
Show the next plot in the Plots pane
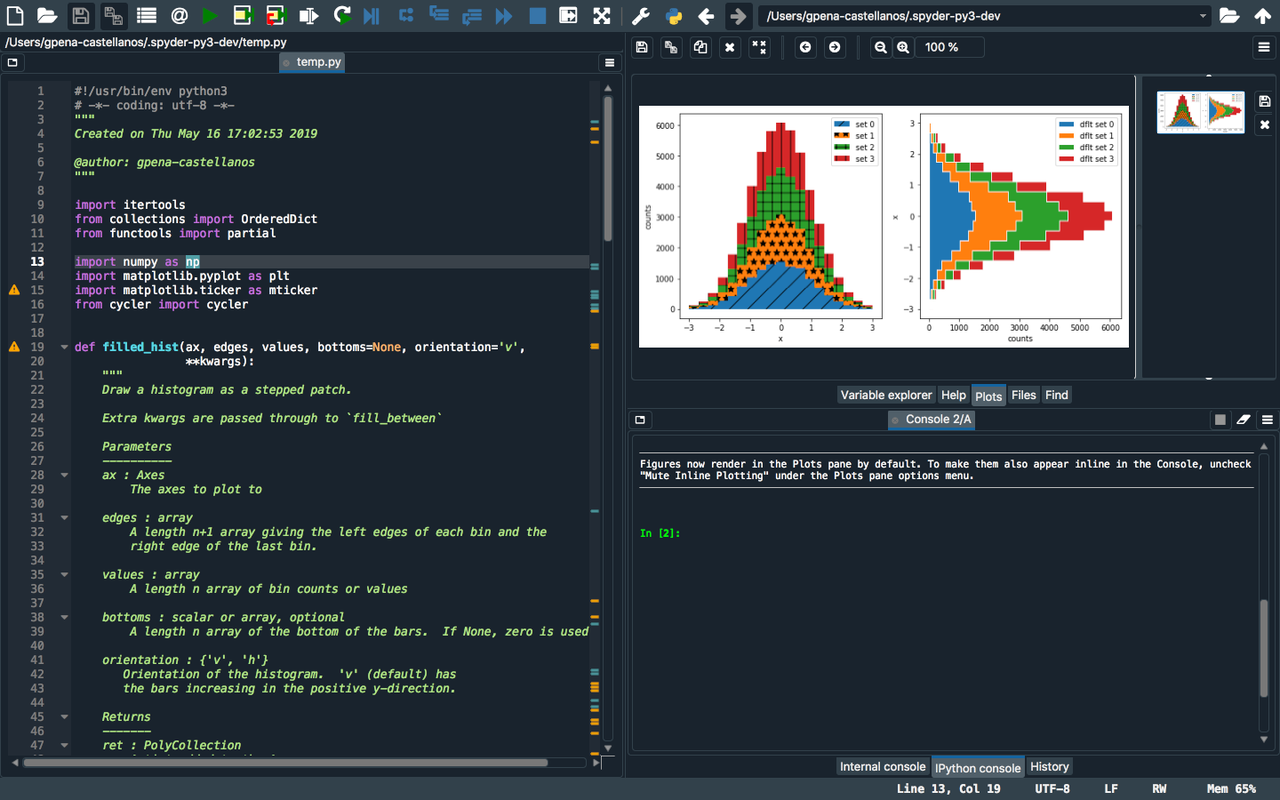(x=834, y=47)
